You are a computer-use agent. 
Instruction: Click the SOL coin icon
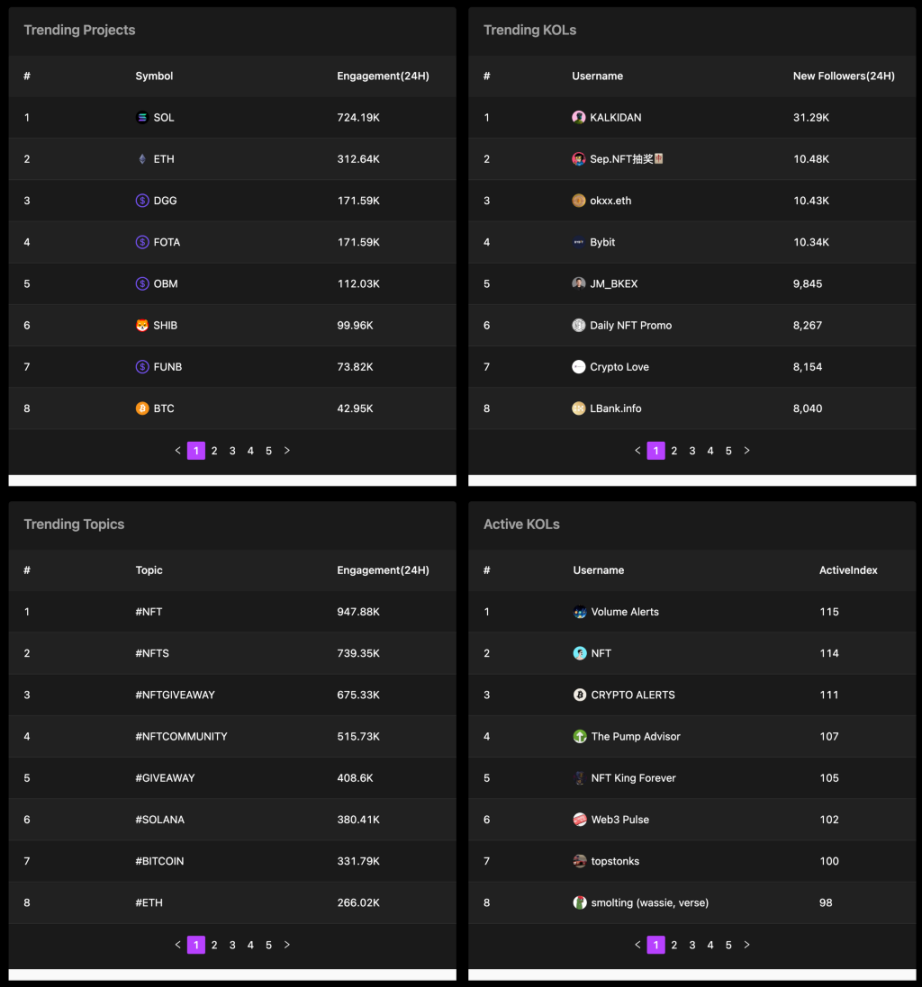(142, 118)
